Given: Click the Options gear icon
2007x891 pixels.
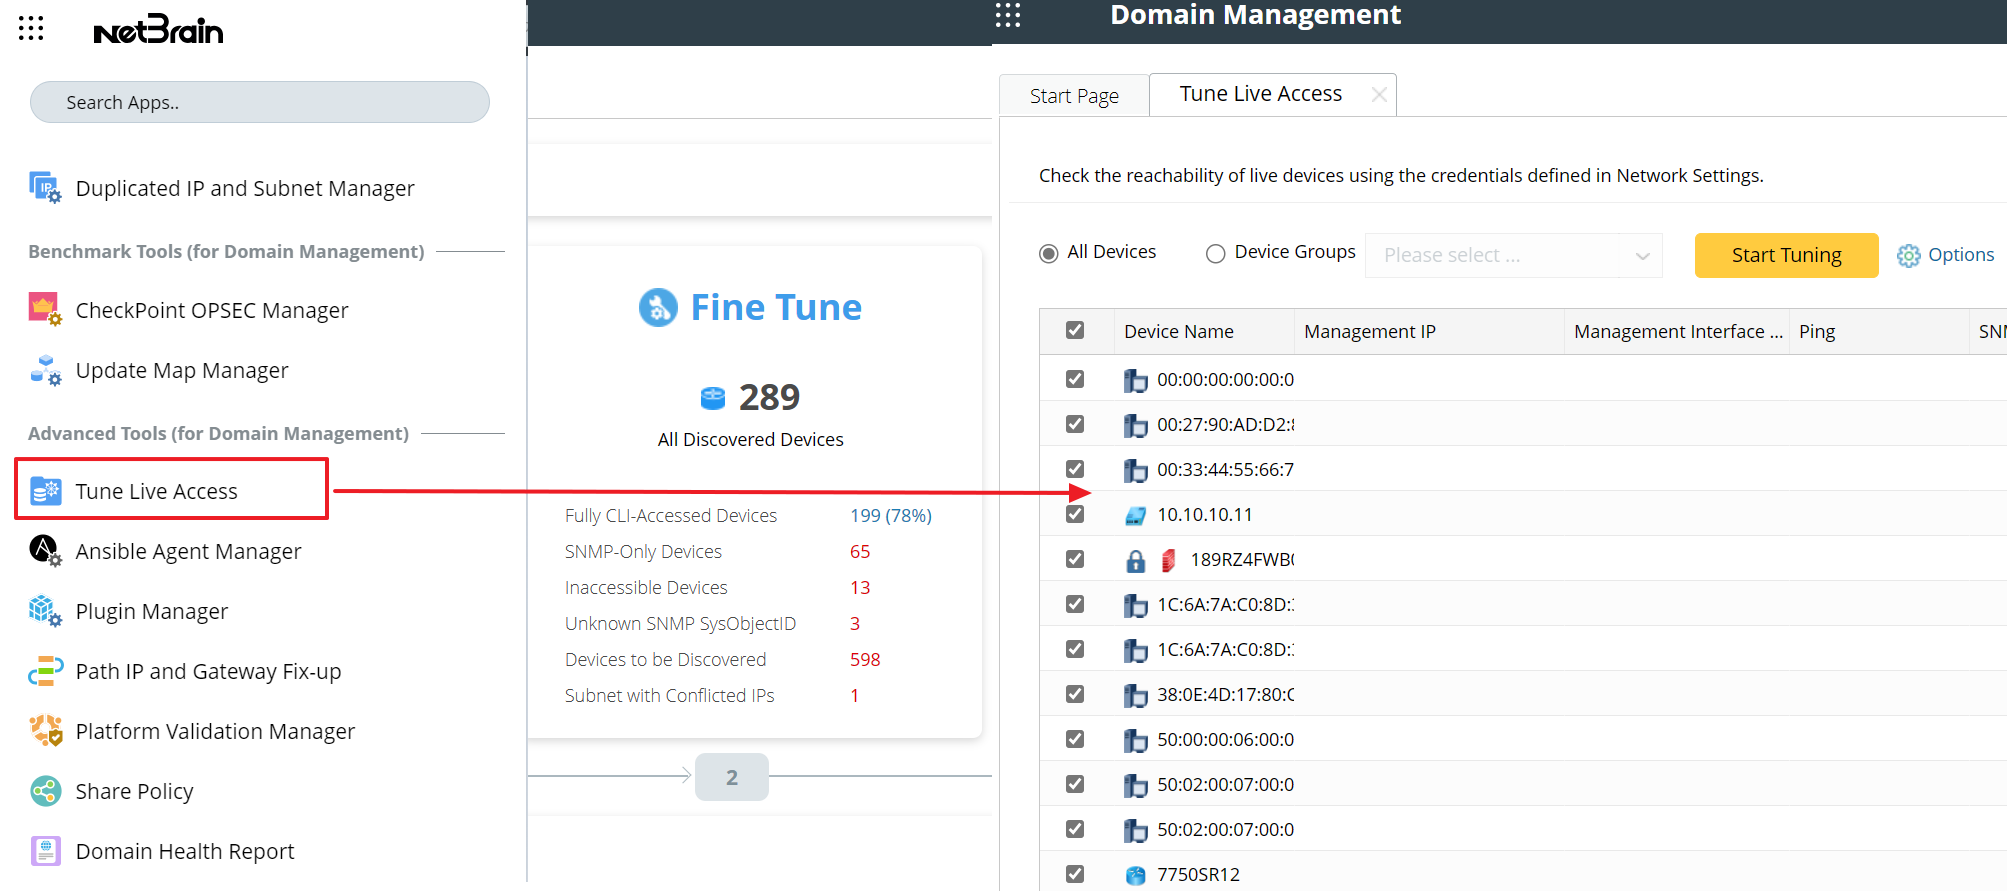Looking at the screenshot, I should [1908, 255].
